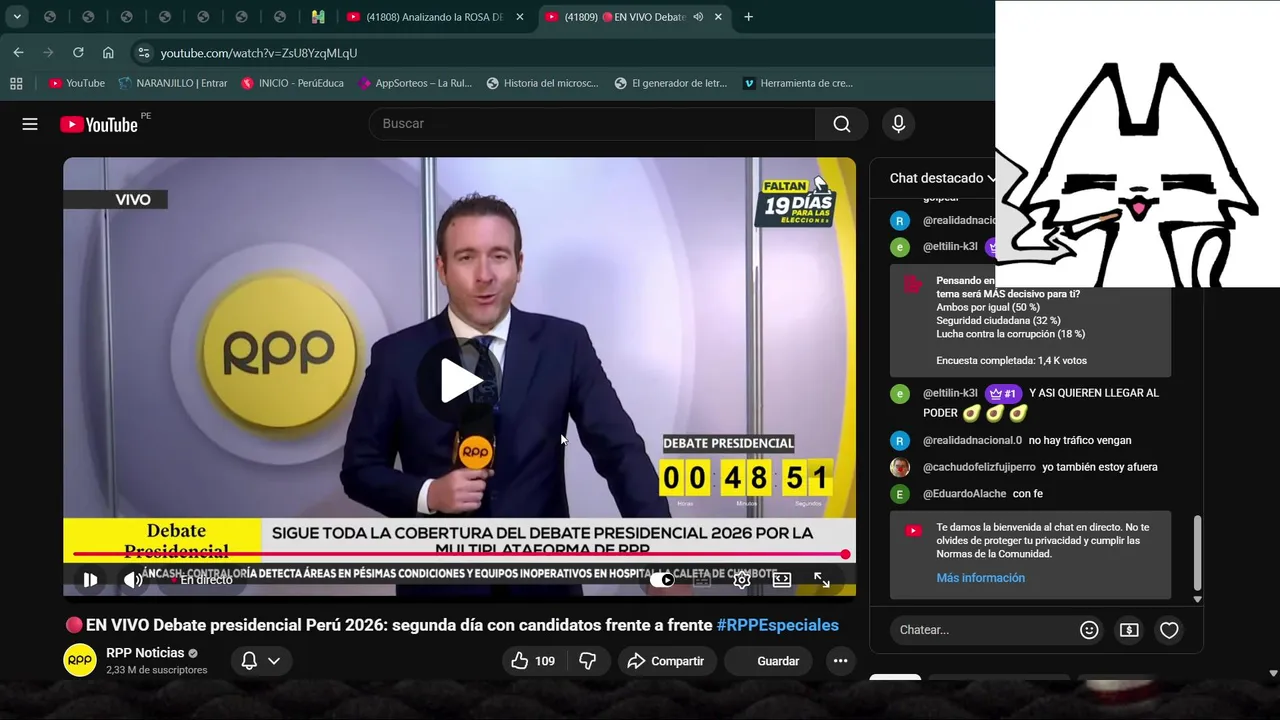This screenshot has height=720, width=1280.
Task: Enter fullscreen mode on the player
Action: coord(822,579)
